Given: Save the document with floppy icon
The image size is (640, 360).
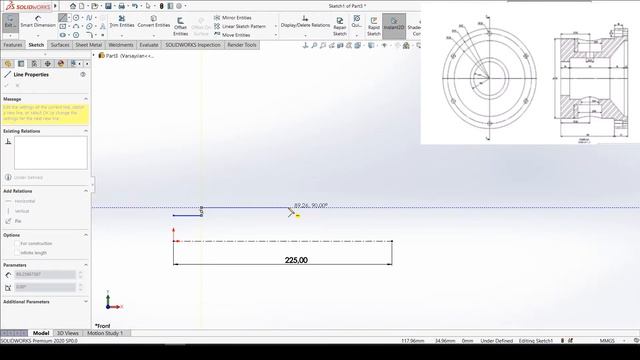Looking at the screenshot, I should [108, 6].
